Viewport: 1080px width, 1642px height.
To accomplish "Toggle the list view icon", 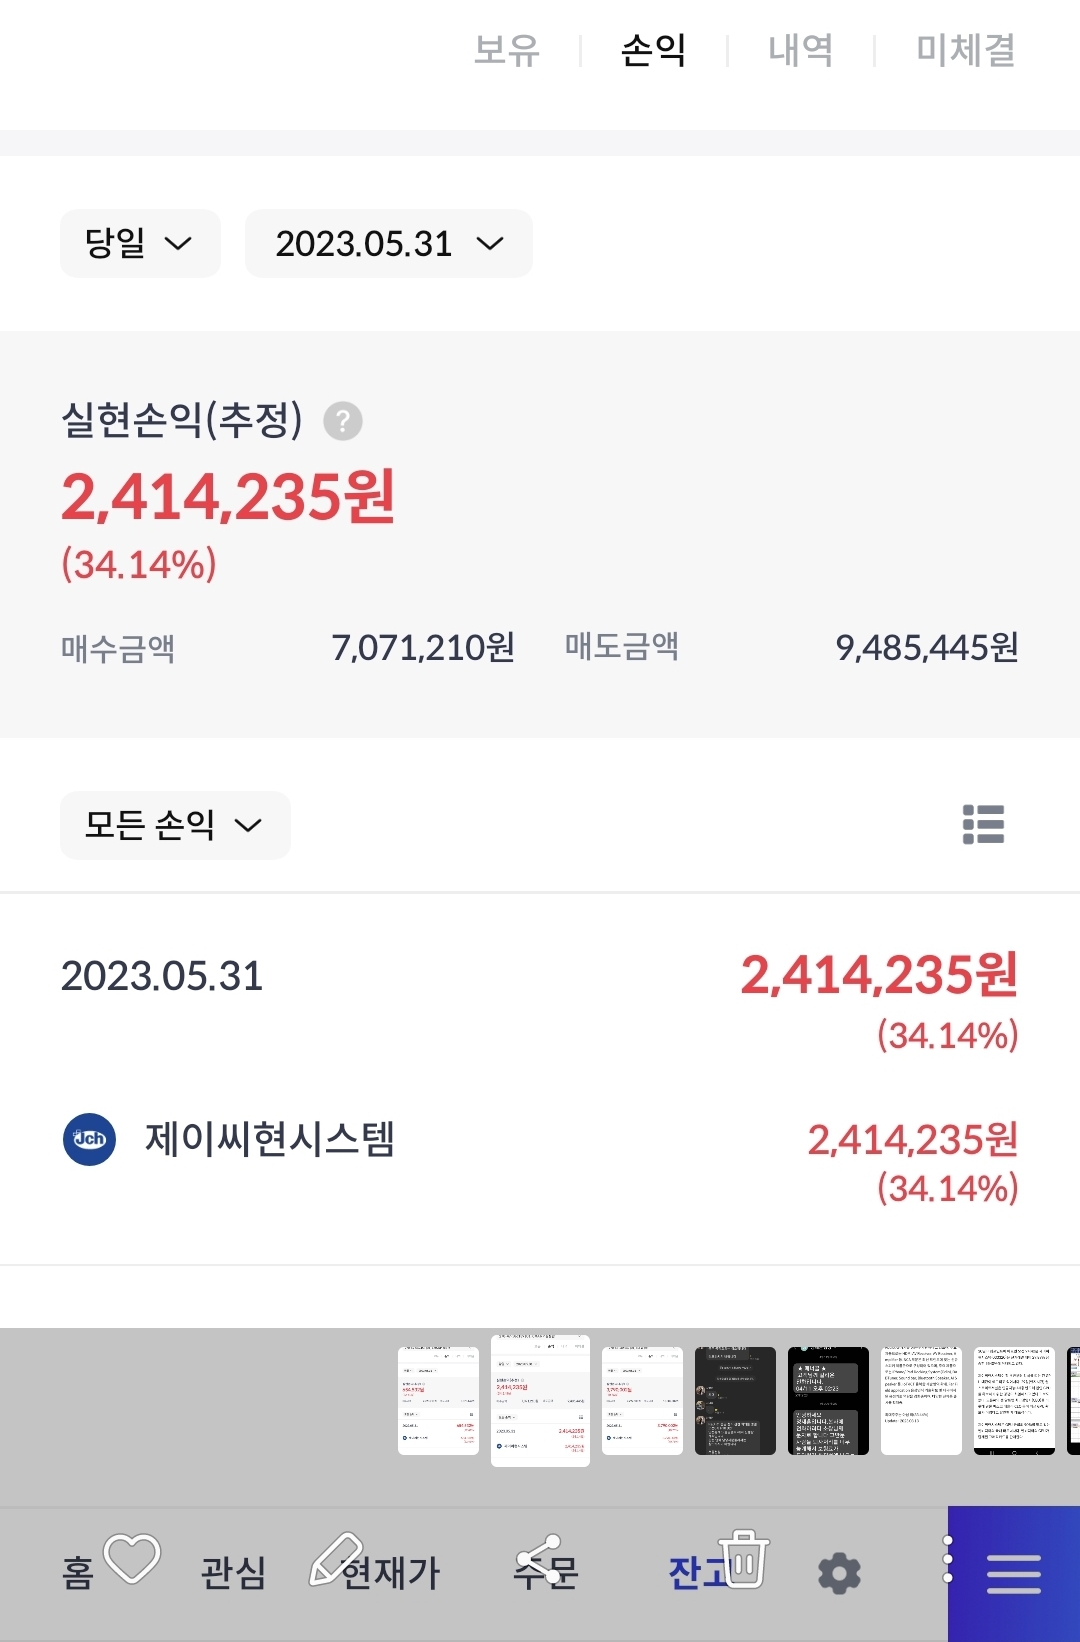I will point(983,825).
